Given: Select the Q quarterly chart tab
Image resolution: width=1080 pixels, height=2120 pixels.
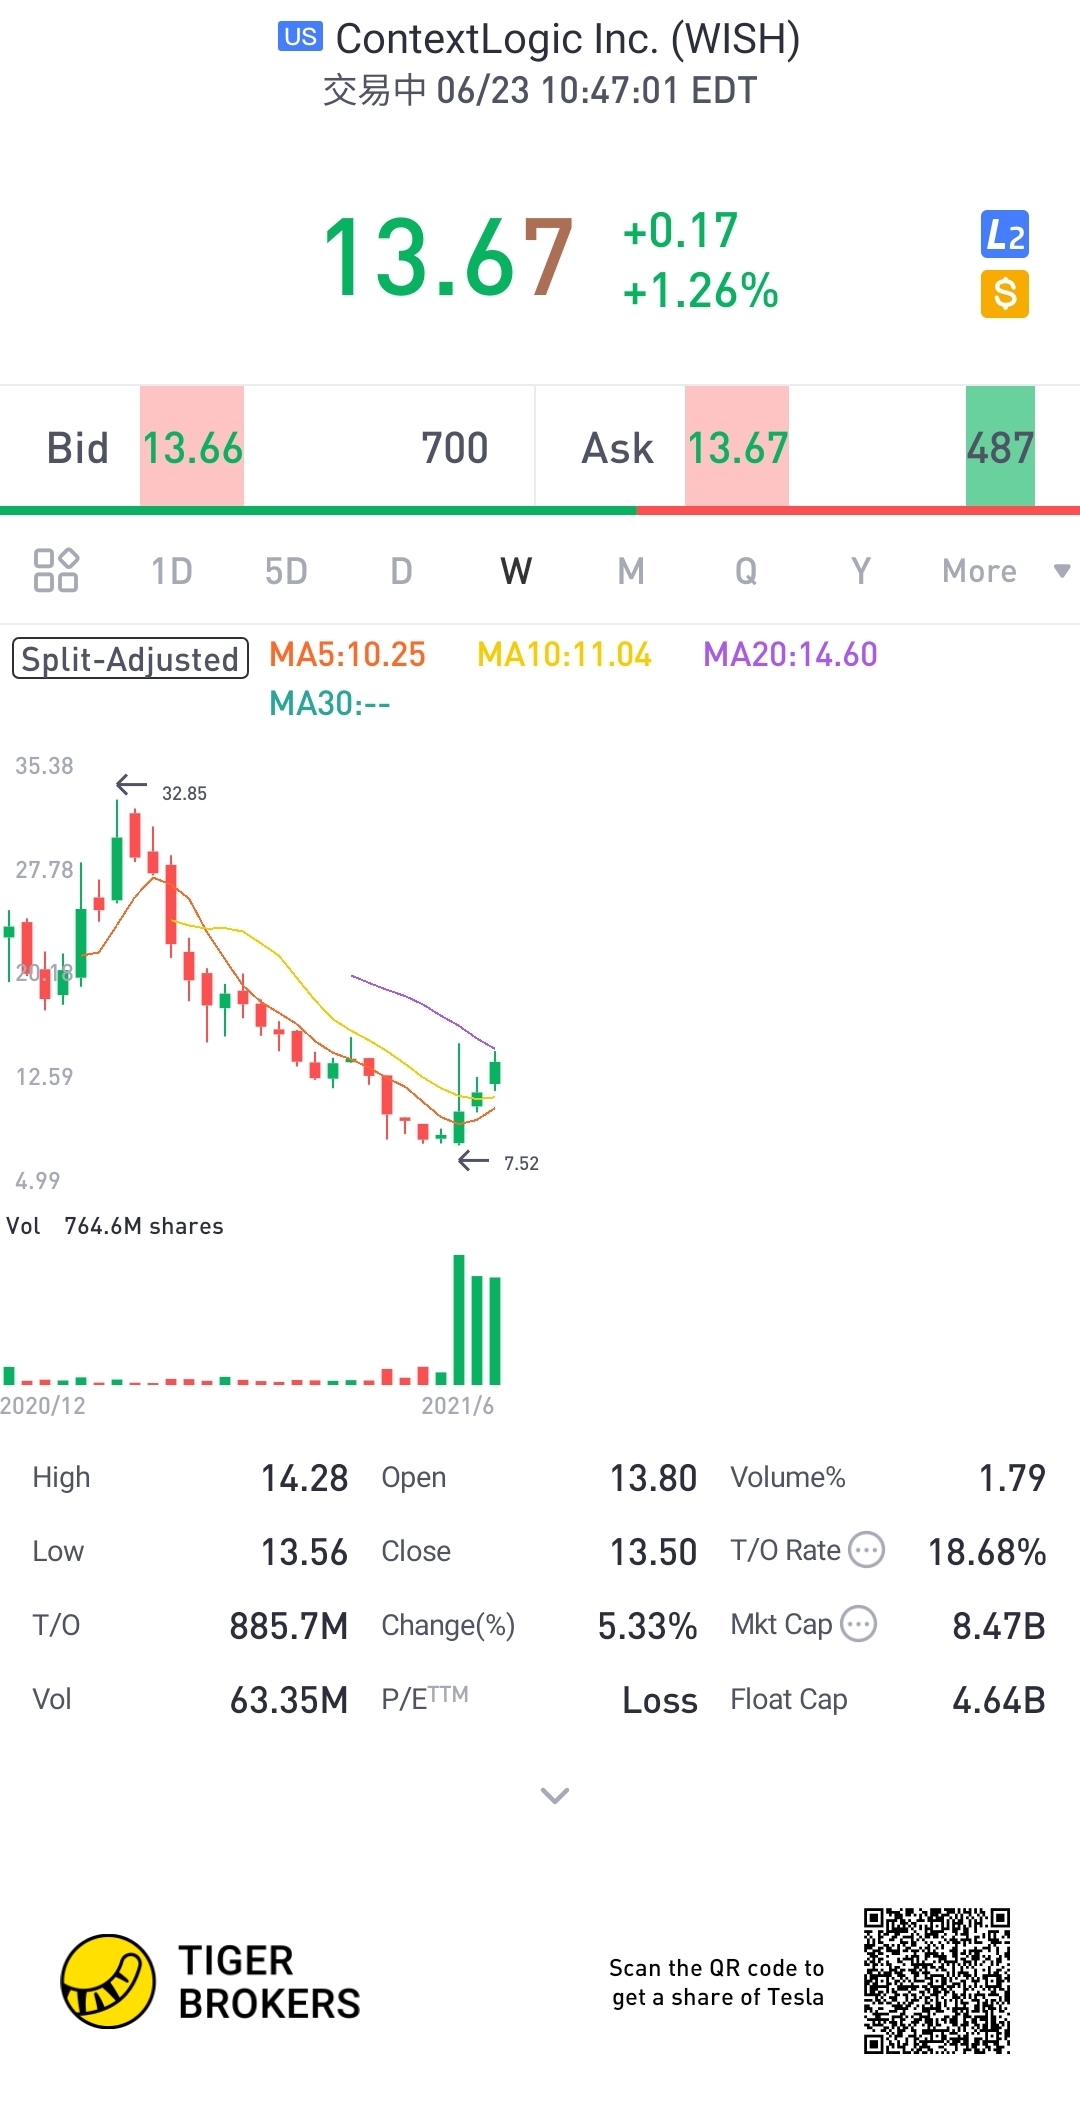Looking at the screenshot, I should pyautogui.click(x=746, y=571).
